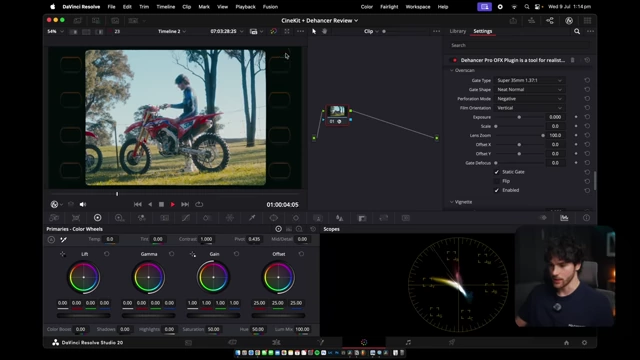Uncheck the Enabled checkbox under Overscan
The width and height of the screenshot is (640, 360).
(x=497, y=190)
